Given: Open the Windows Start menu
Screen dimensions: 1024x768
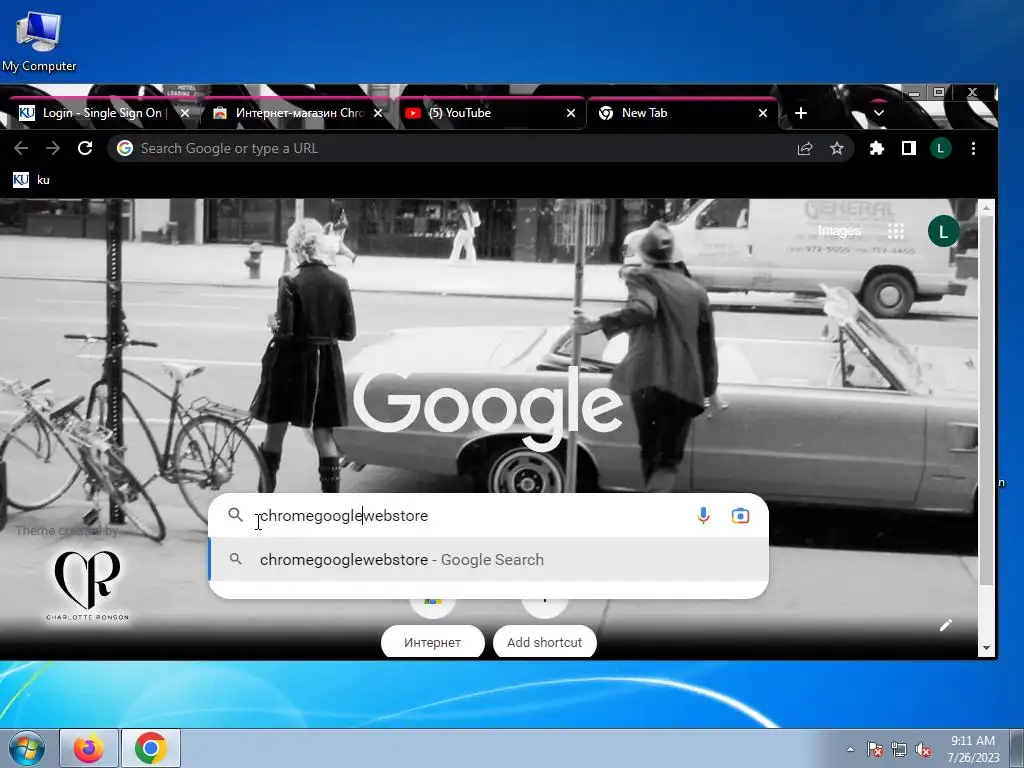Looking at the screenshot, I should [26, 748].
